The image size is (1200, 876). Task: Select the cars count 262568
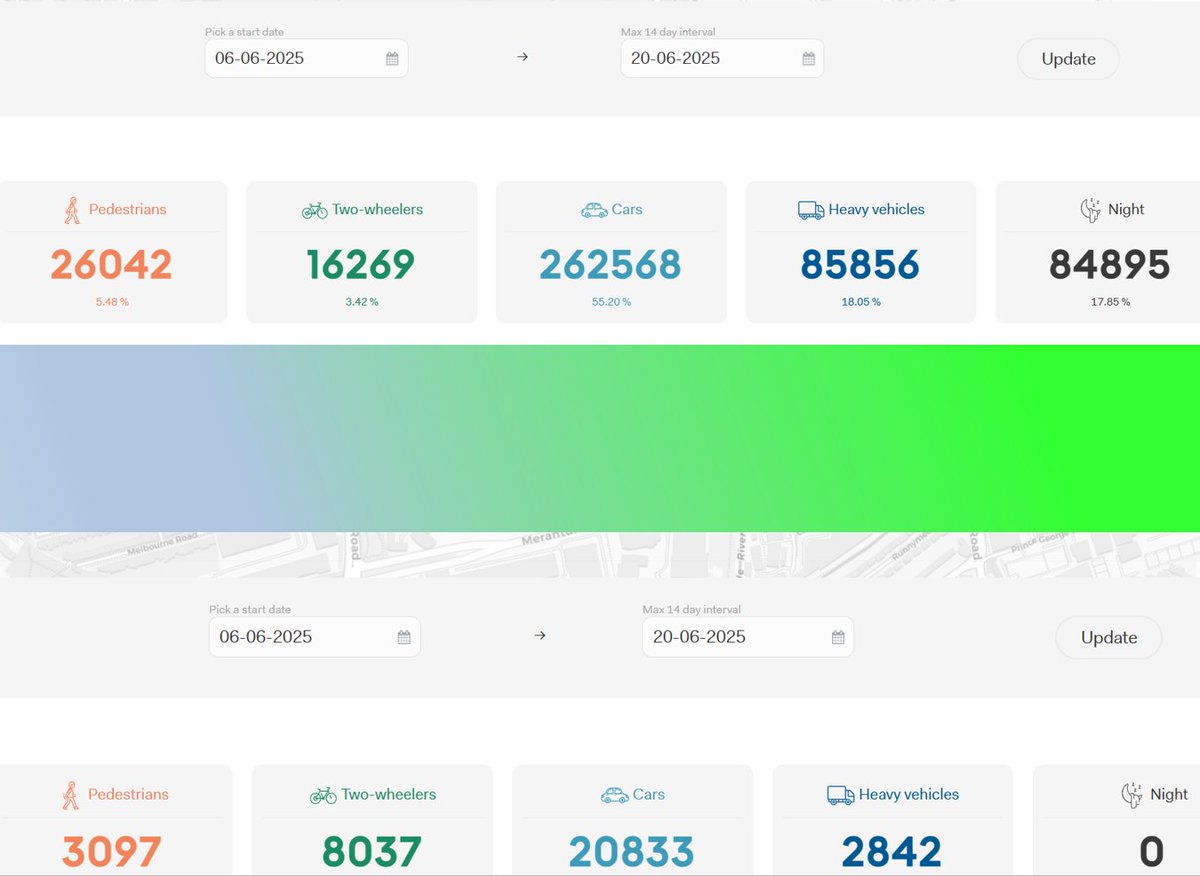[610, 265]
